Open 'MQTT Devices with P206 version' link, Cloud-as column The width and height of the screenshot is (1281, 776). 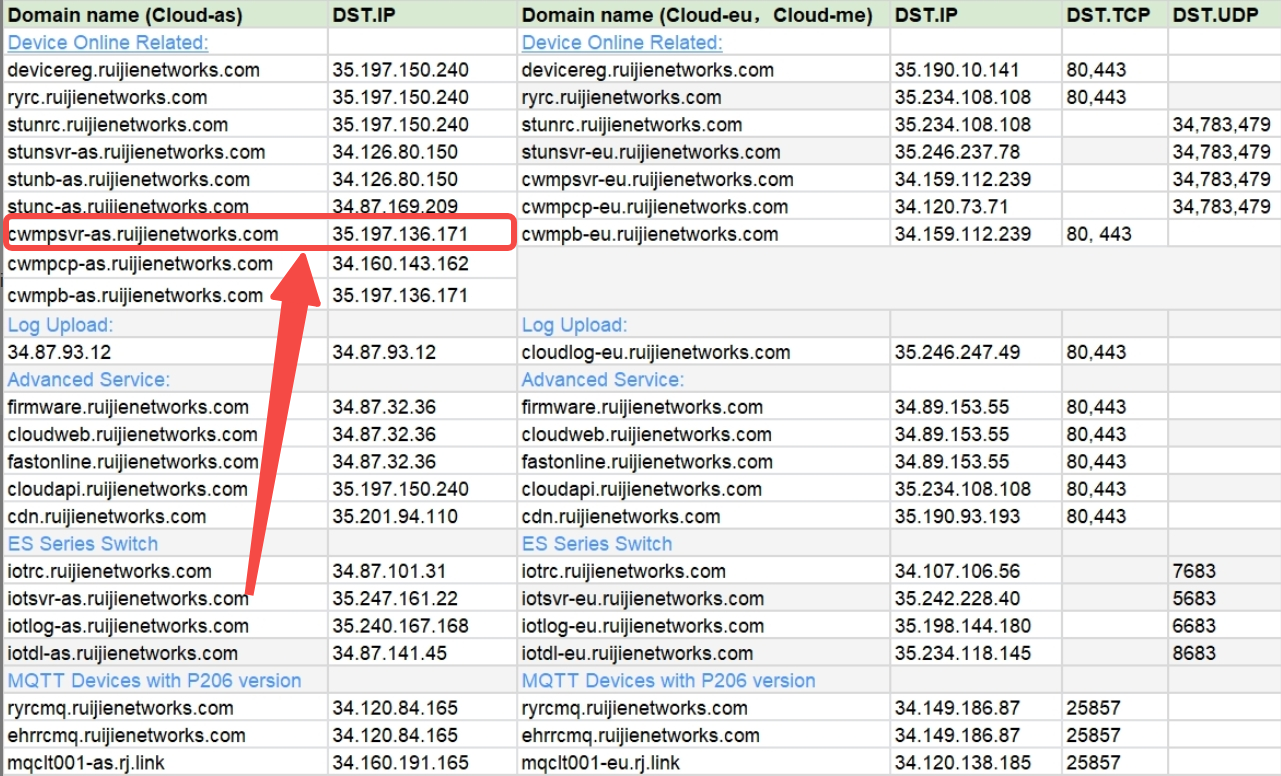coord(154,681)
